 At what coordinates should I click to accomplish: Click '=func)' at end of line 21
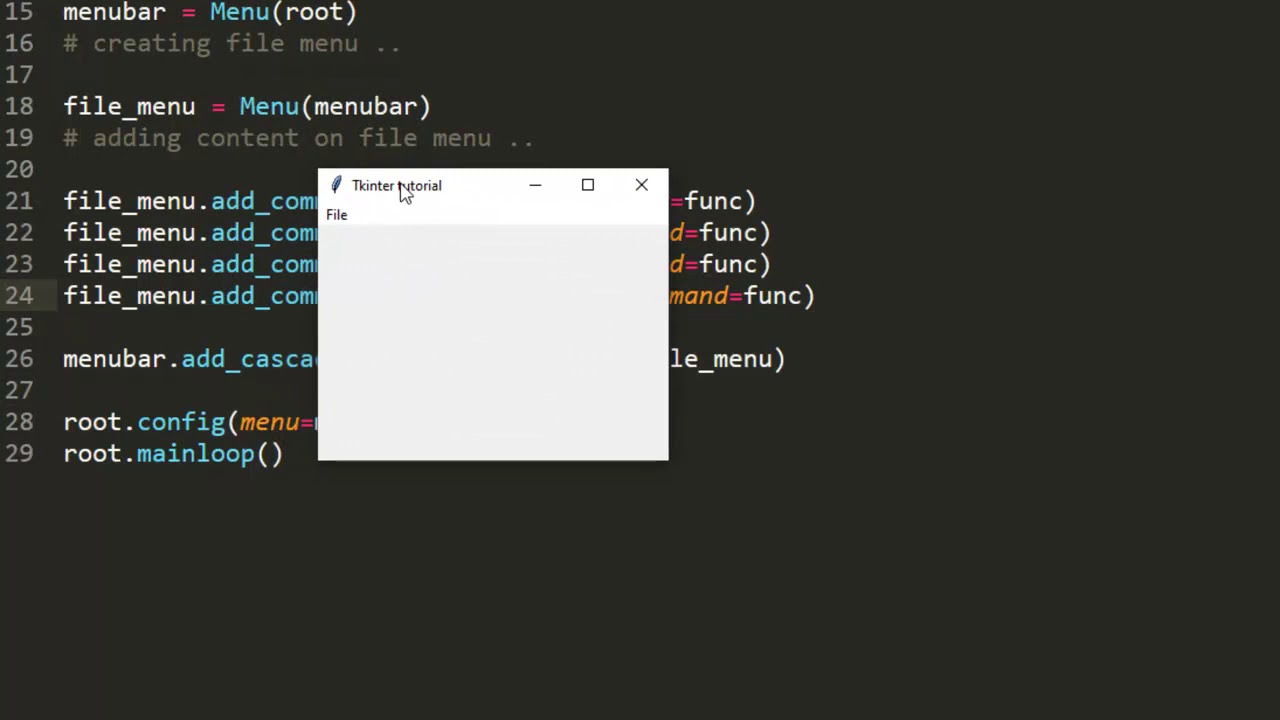[713, 201]
